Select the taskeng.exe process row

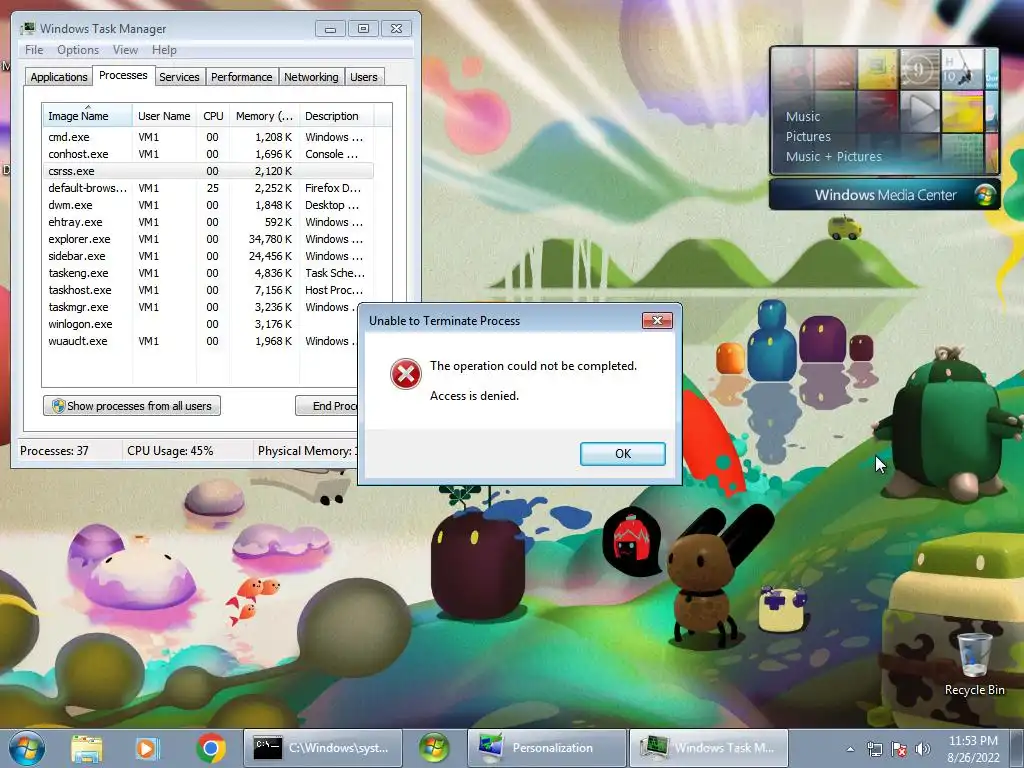tap(208, 273)
